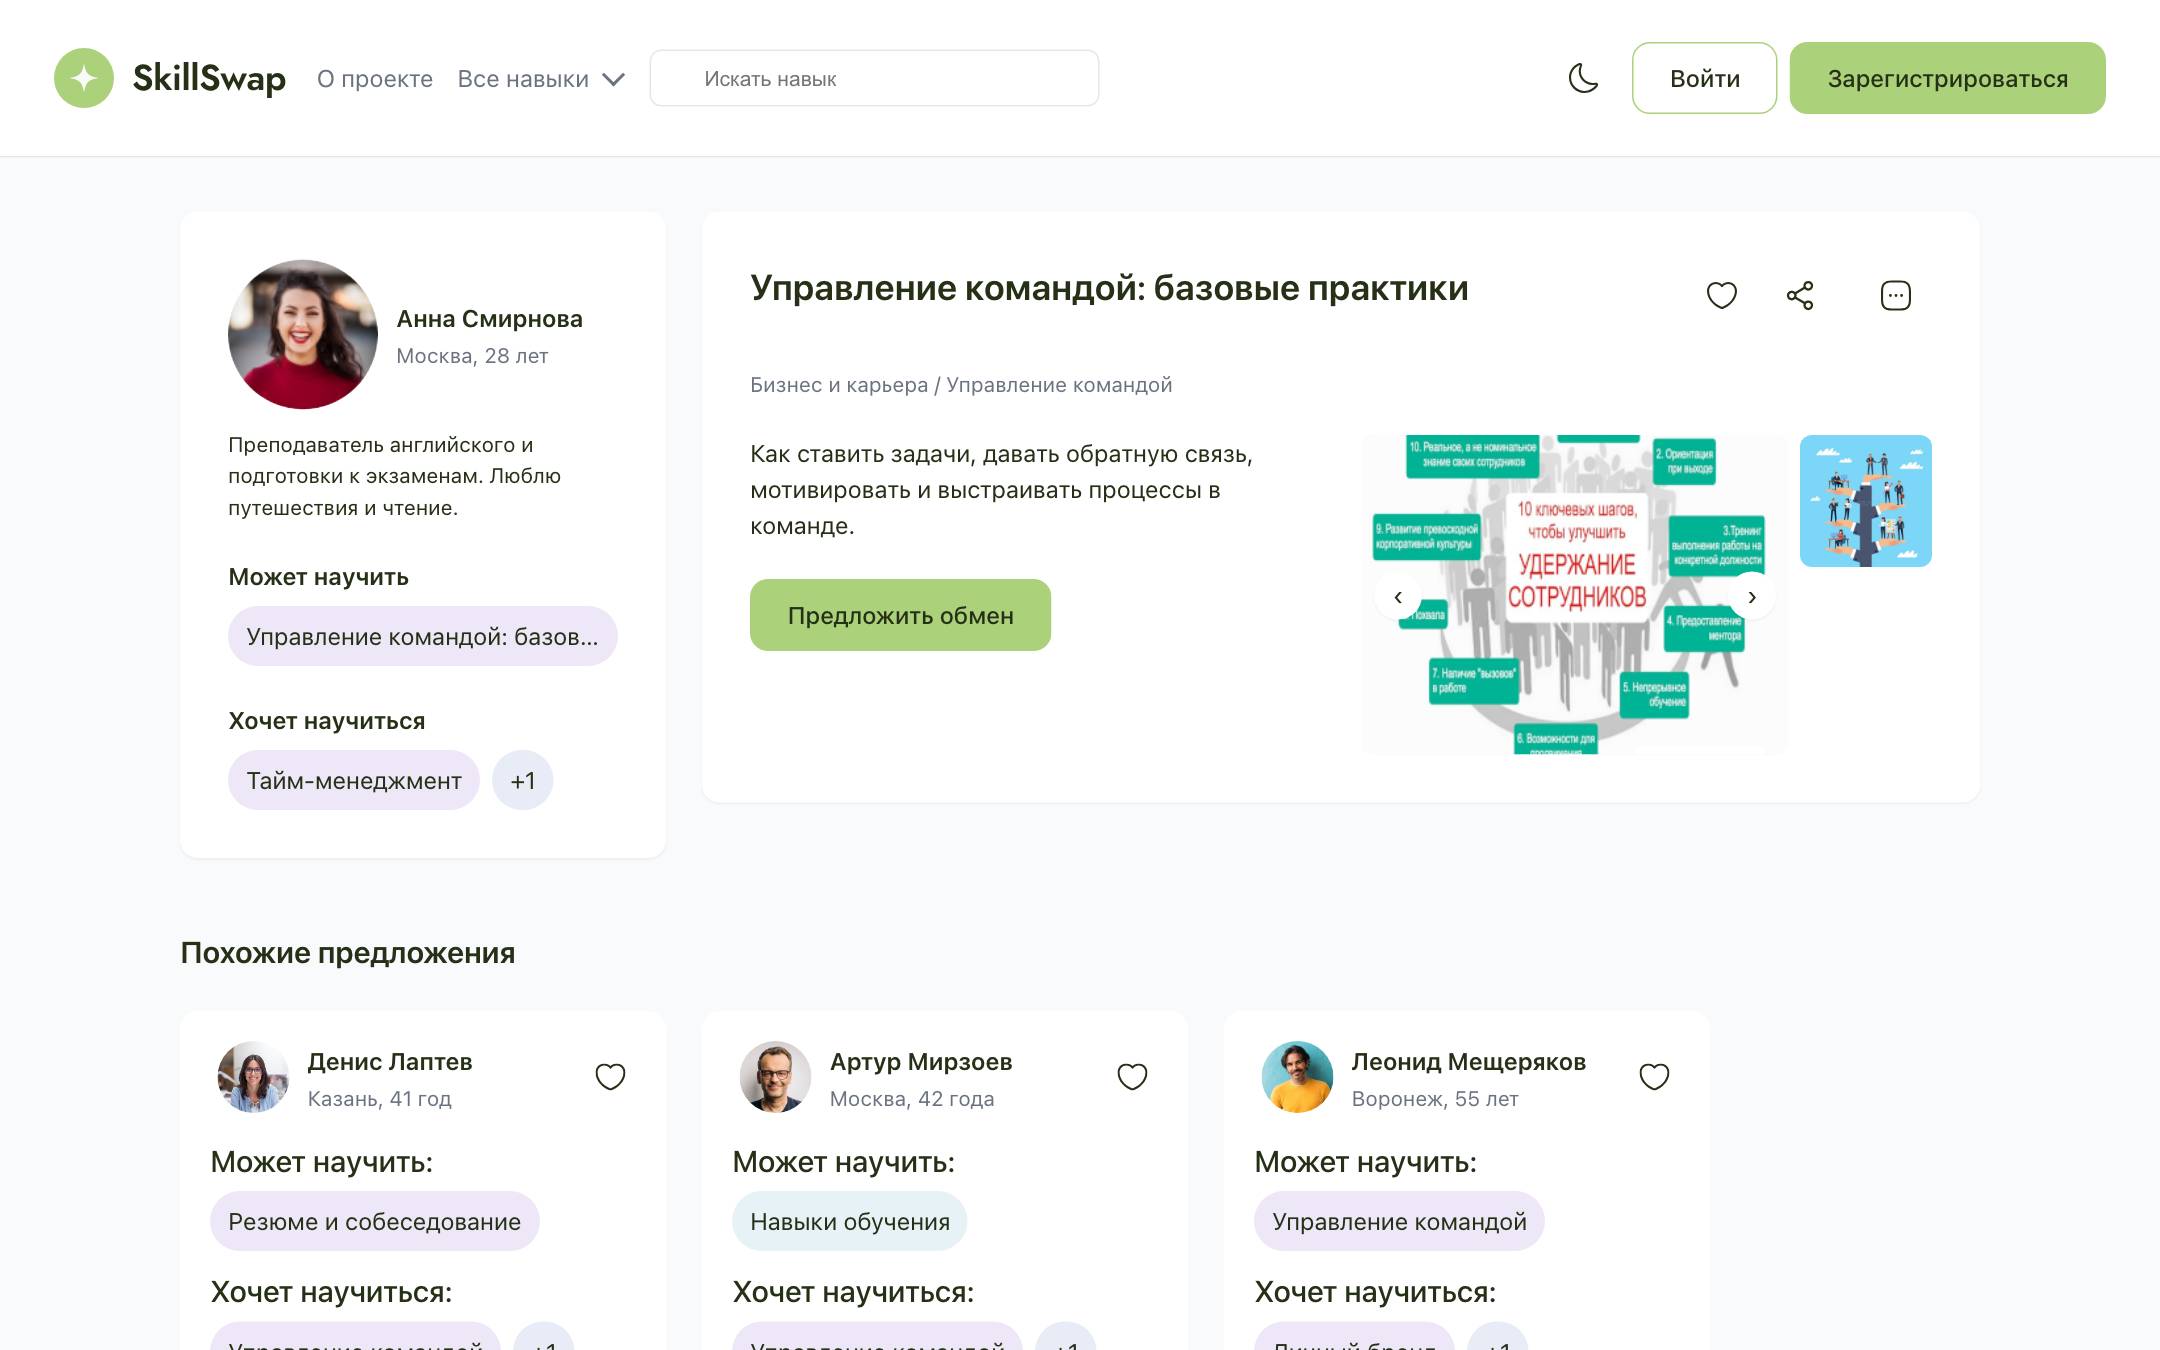Open Денис Лаптев's avatar
Viewport: 2160px width, 1350px height.
[253, 1077]
